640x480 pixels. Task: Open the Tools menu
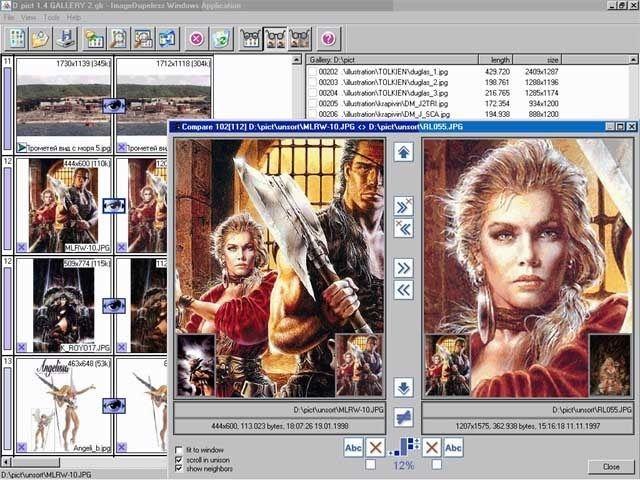[51, 18]
